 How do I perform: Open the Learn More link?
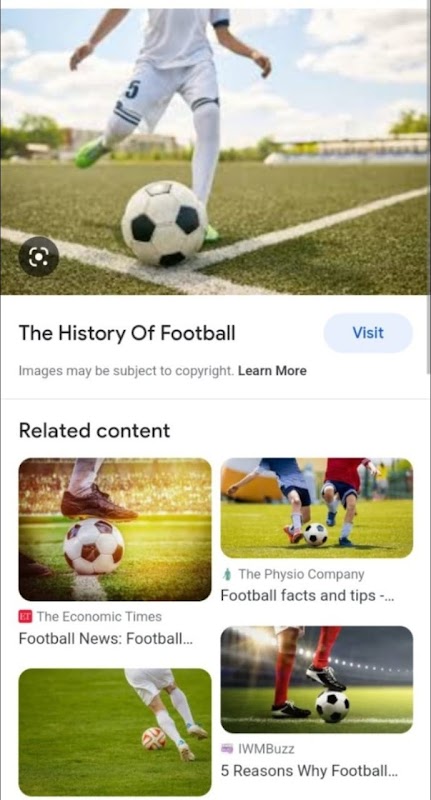coord(272,371)
